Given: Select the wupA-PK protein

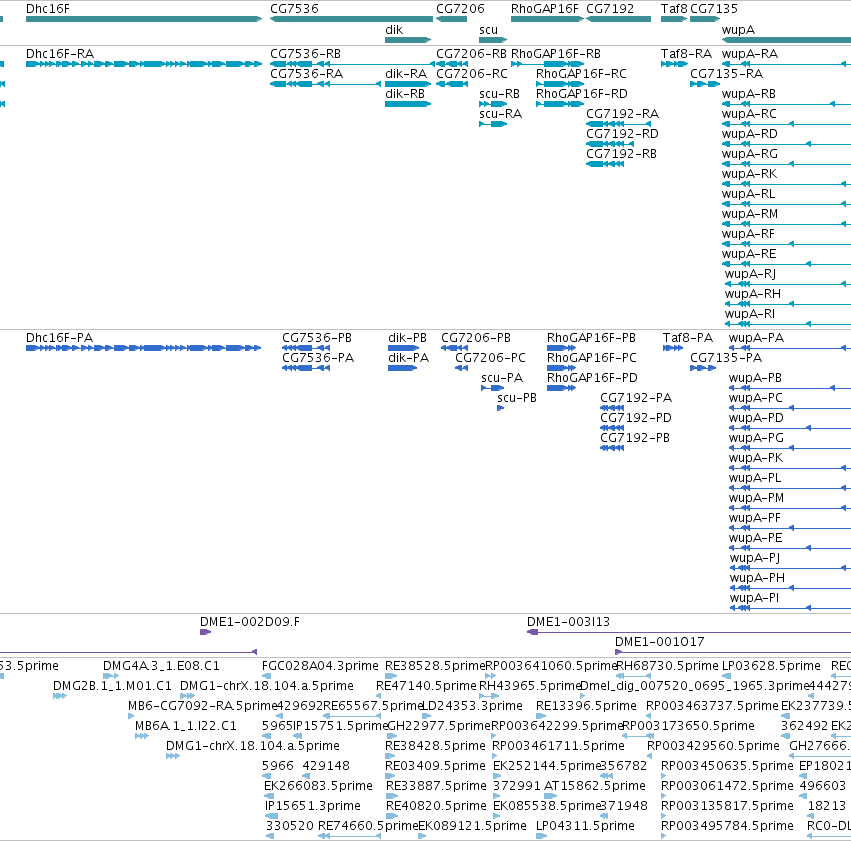Looking at the screenshot, I should pos(790,468).
